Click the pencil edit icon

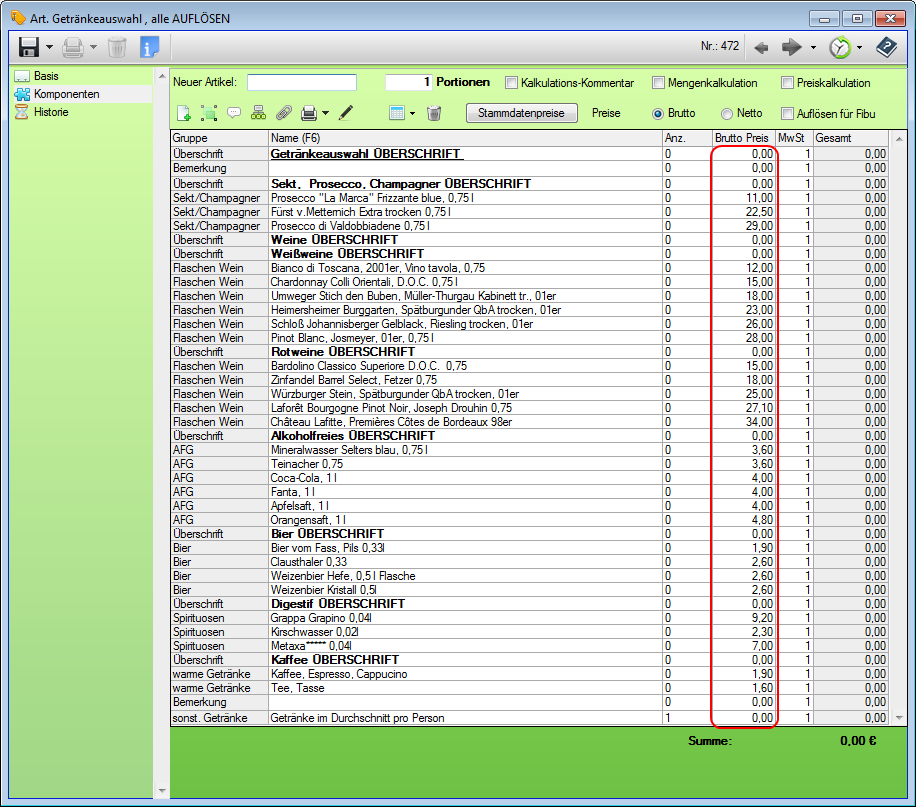click(x=346, y=113)
